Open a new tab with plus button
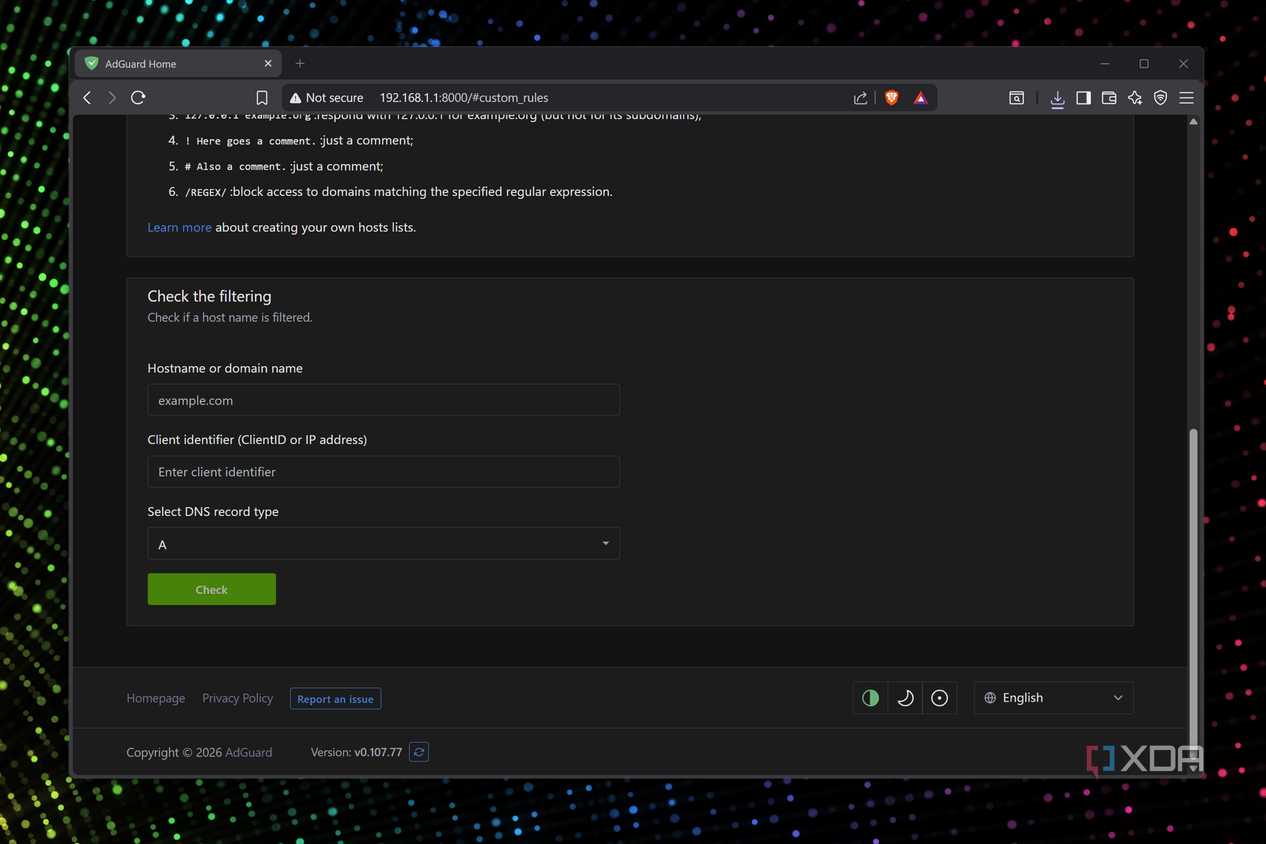This screenshot has height=844, width=1266. pyautogui.click(x=300, y=63)
